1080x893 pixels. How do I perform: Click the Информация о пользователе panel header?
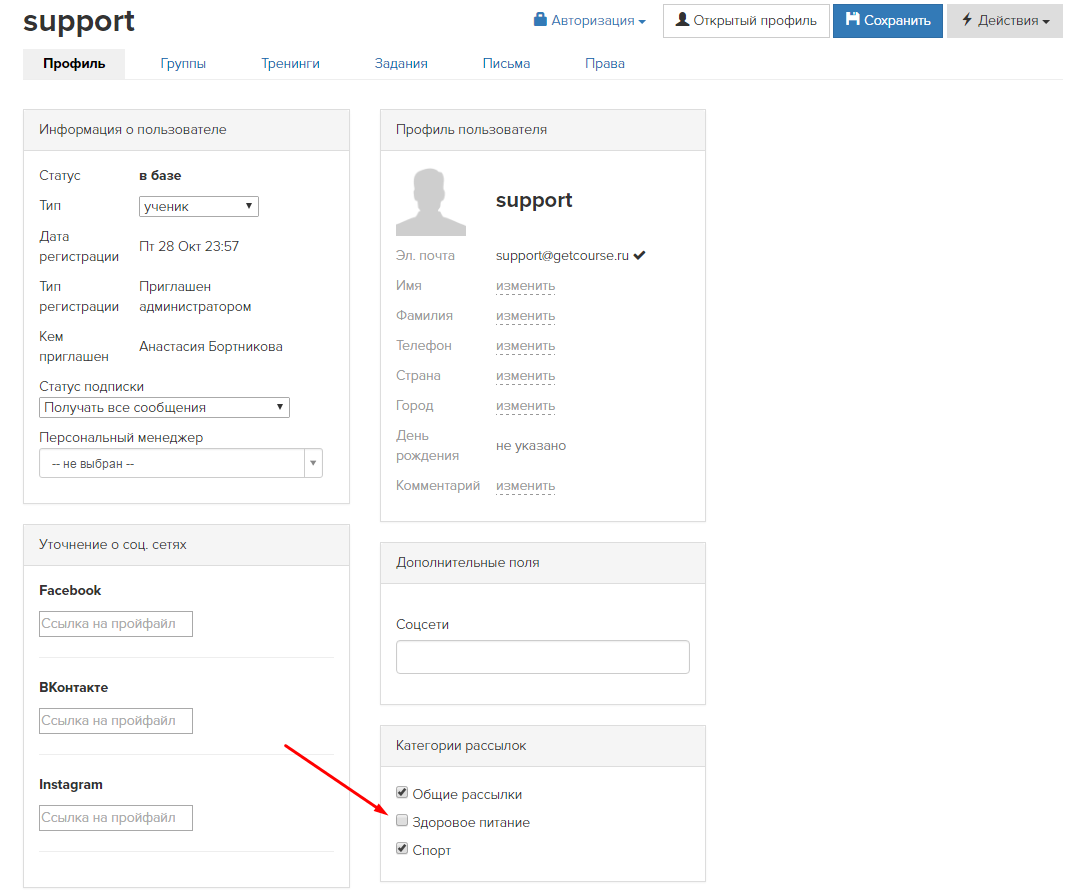186,130
